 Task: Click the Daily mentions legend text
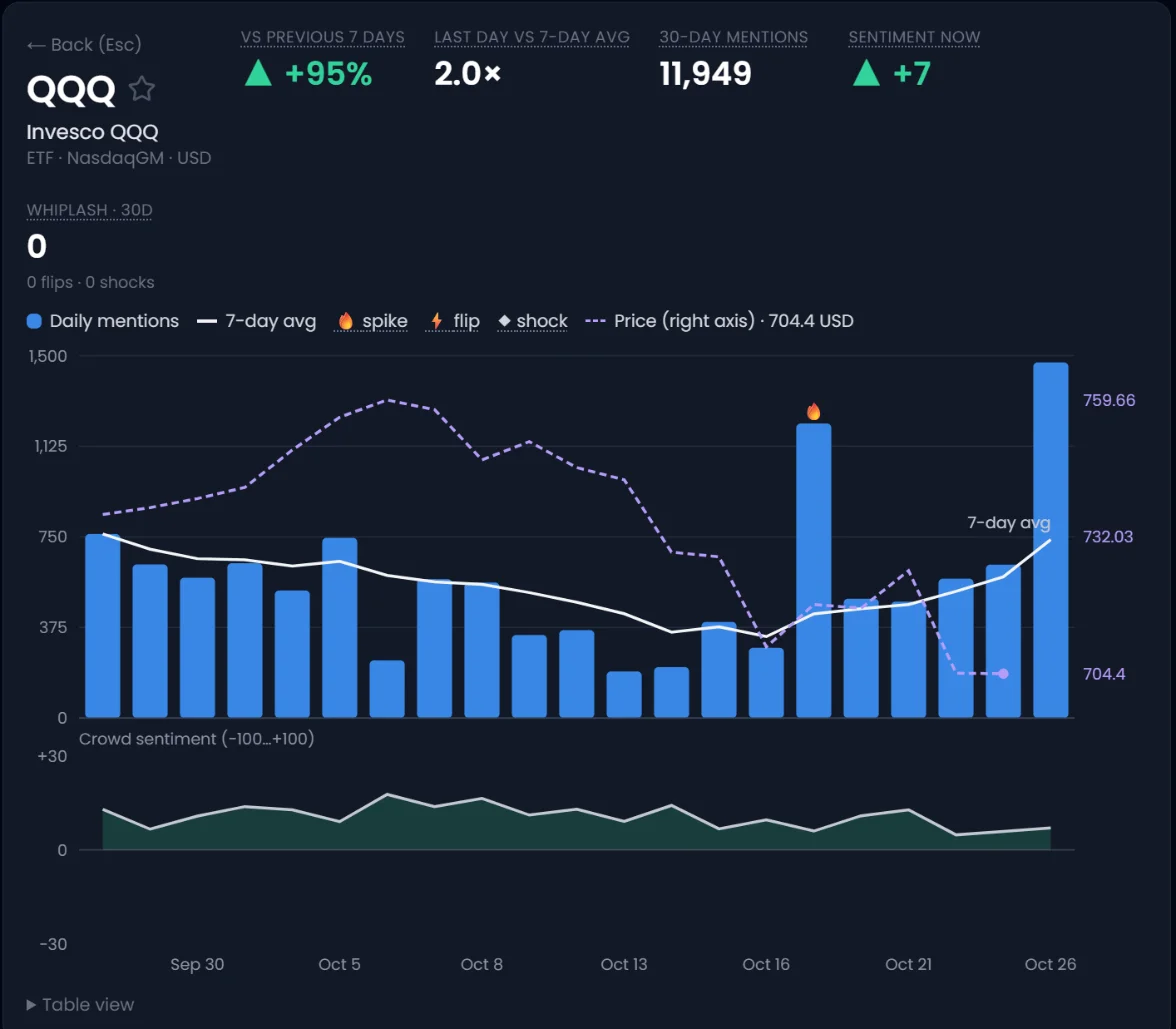tap(114, 321)
